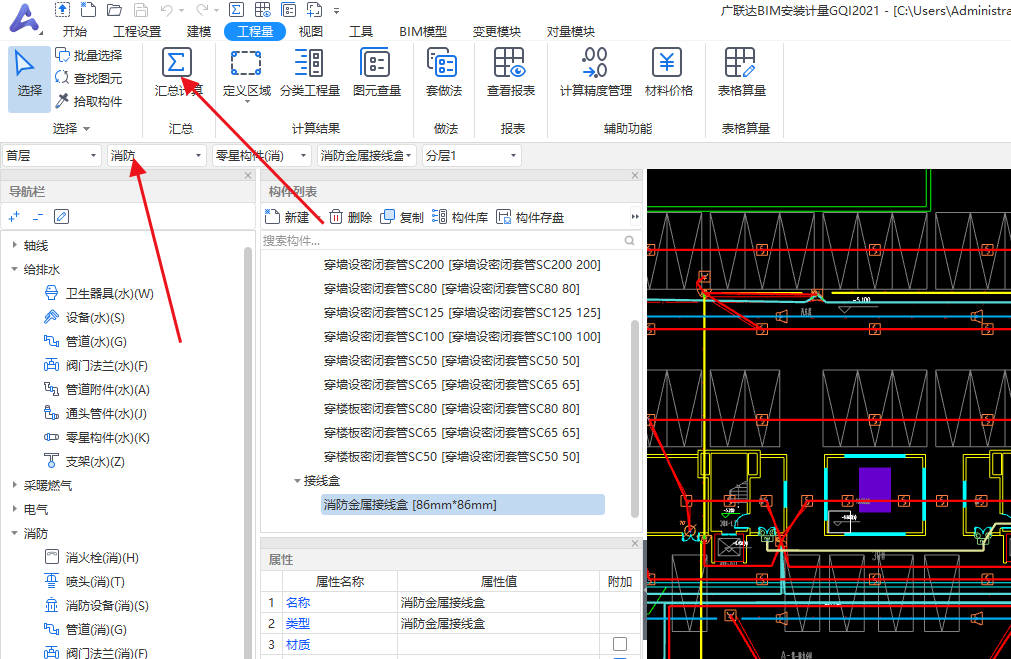The width and height of the screenshot is (1011, 659).
Task: Open the 定义区域 tool
Action: [246, 65]
